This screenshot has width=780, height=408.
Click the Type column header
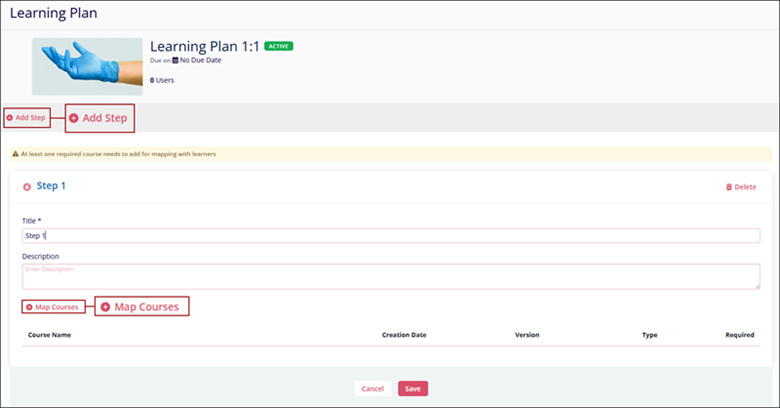[x=649, y=335]
